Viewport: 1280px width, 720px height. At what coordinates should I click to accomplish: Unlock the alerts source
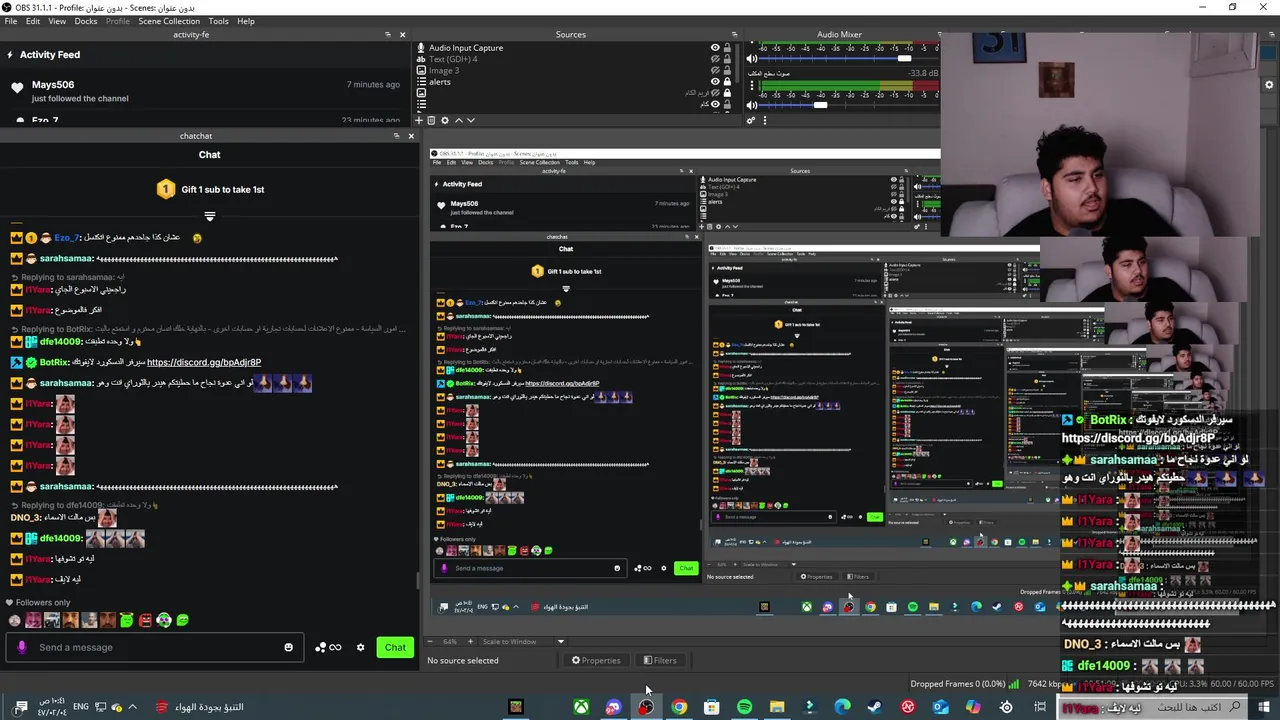[x=728, y=82]
